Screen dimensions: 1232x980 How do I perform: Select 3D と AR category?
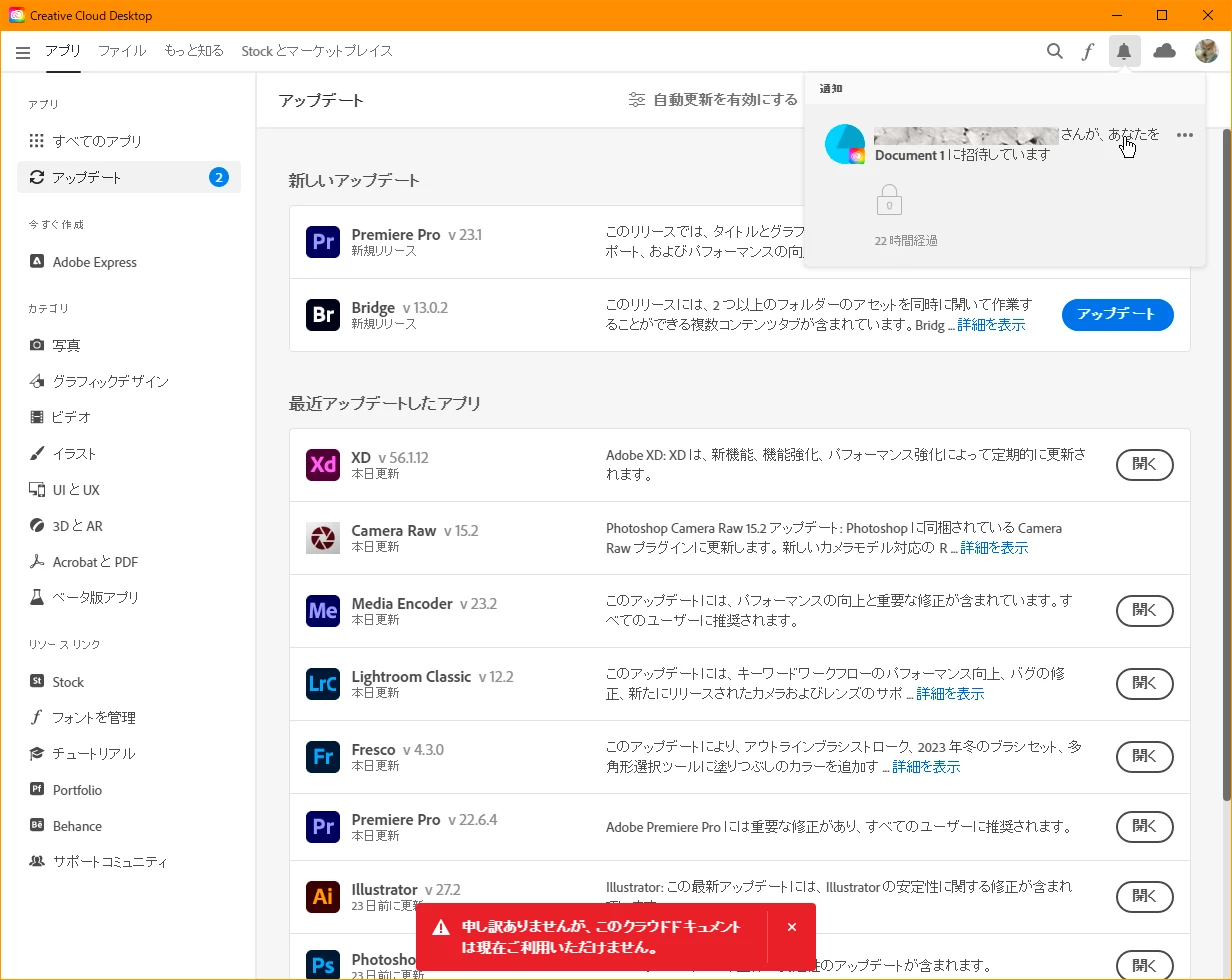(129, 526)
